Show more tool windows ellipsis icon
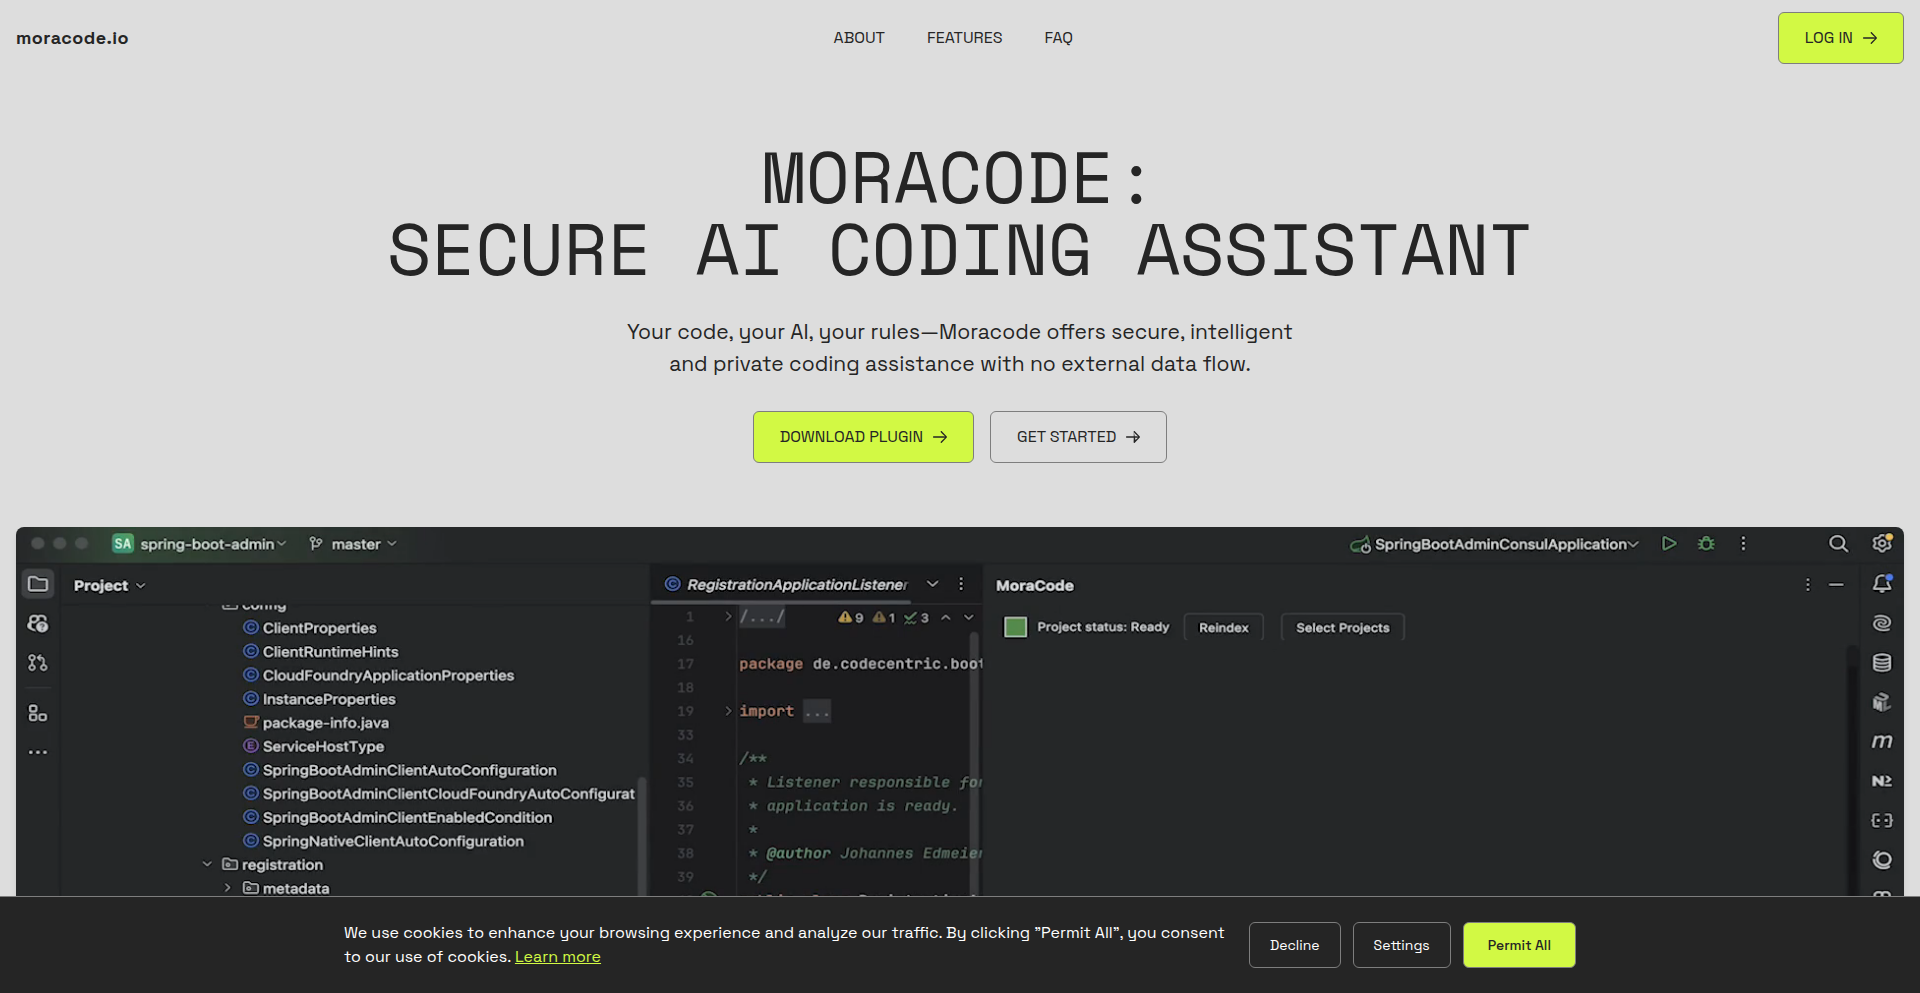The height and width of the screenshot is (993, 1920). [x=38, y=752]
